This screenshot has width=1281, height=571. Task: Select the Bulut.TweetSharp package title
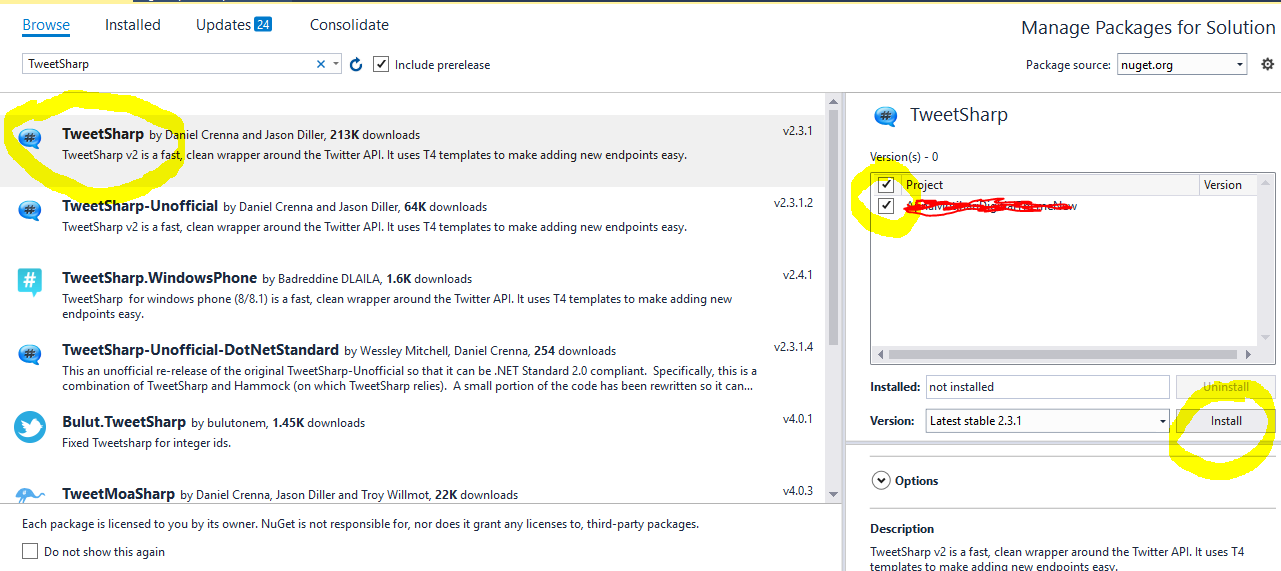click(x=124, y=422)
